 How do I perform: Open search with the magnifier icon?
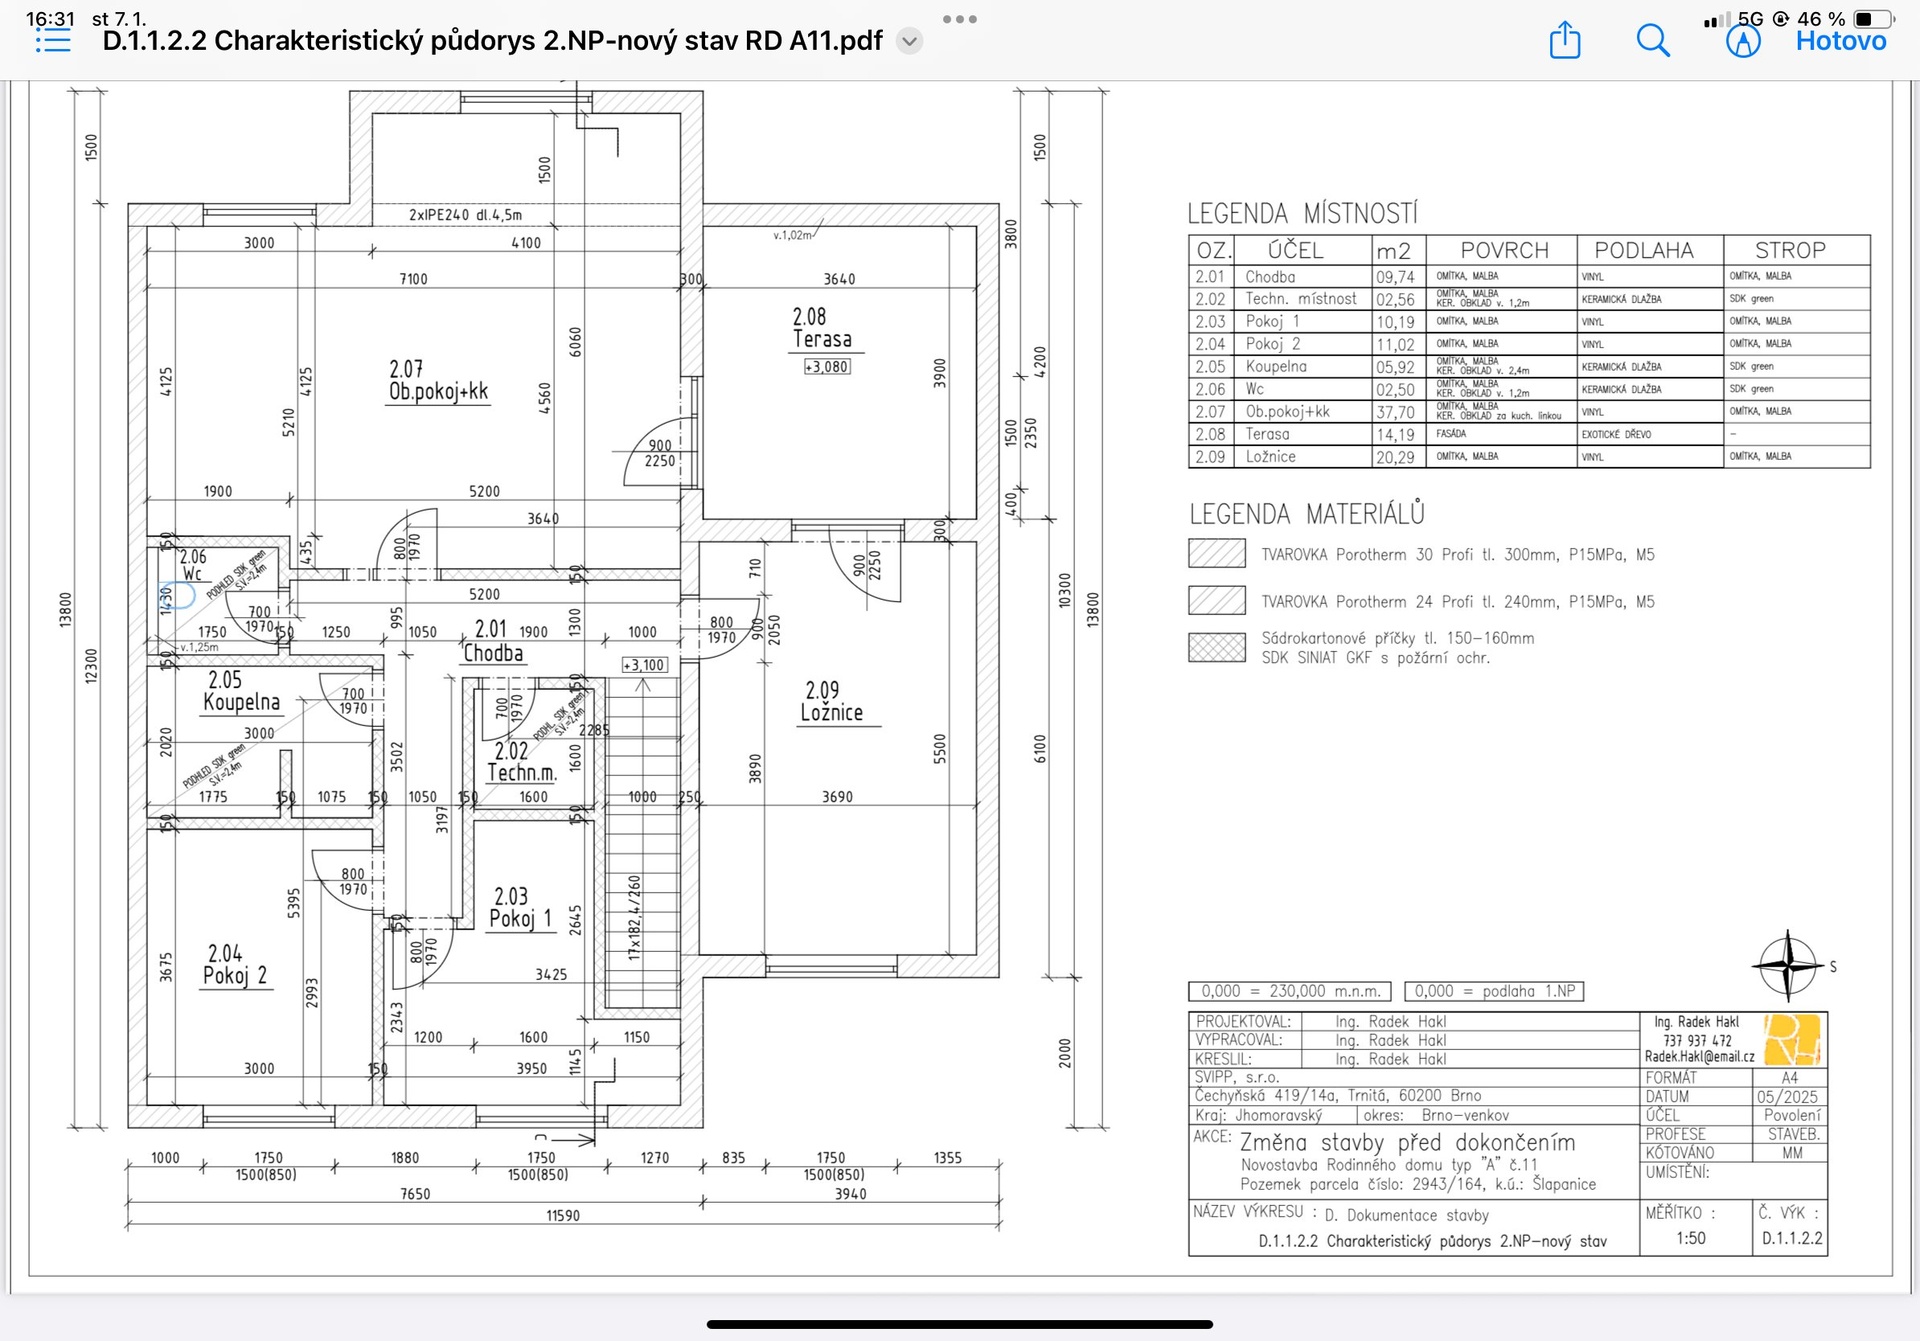point(1652,41)
